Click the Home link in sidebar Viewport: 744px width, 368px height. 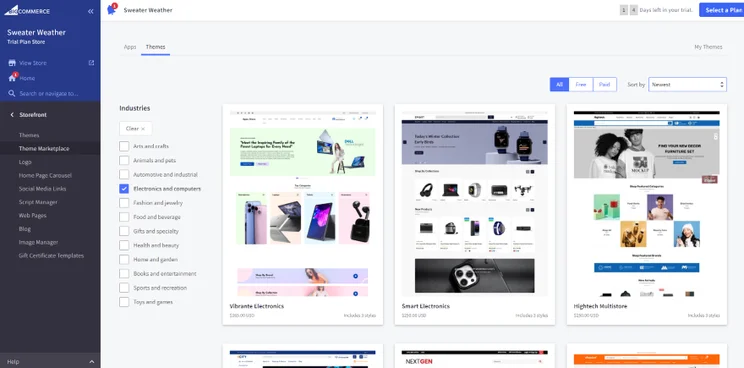(27, 78)
